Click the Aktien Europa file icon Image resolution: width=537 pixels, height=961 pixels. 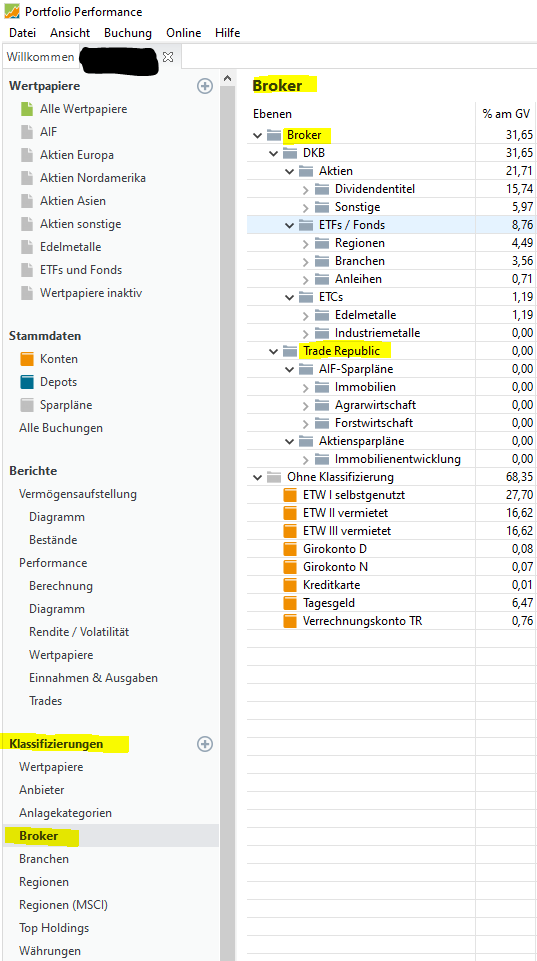pyautogui.click(x=27, y=155)
